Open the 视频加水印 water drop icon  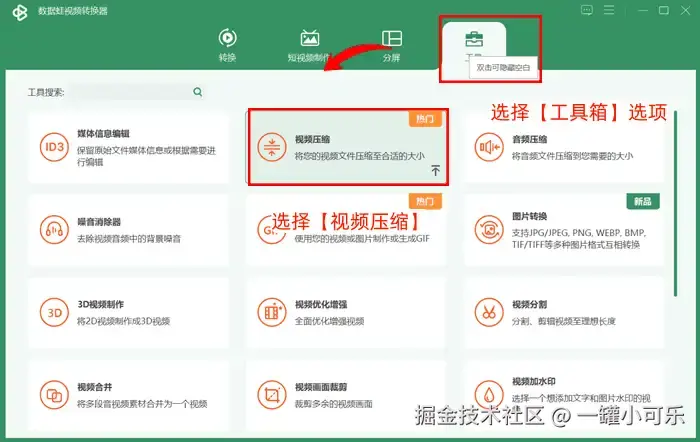coord(489,395)
